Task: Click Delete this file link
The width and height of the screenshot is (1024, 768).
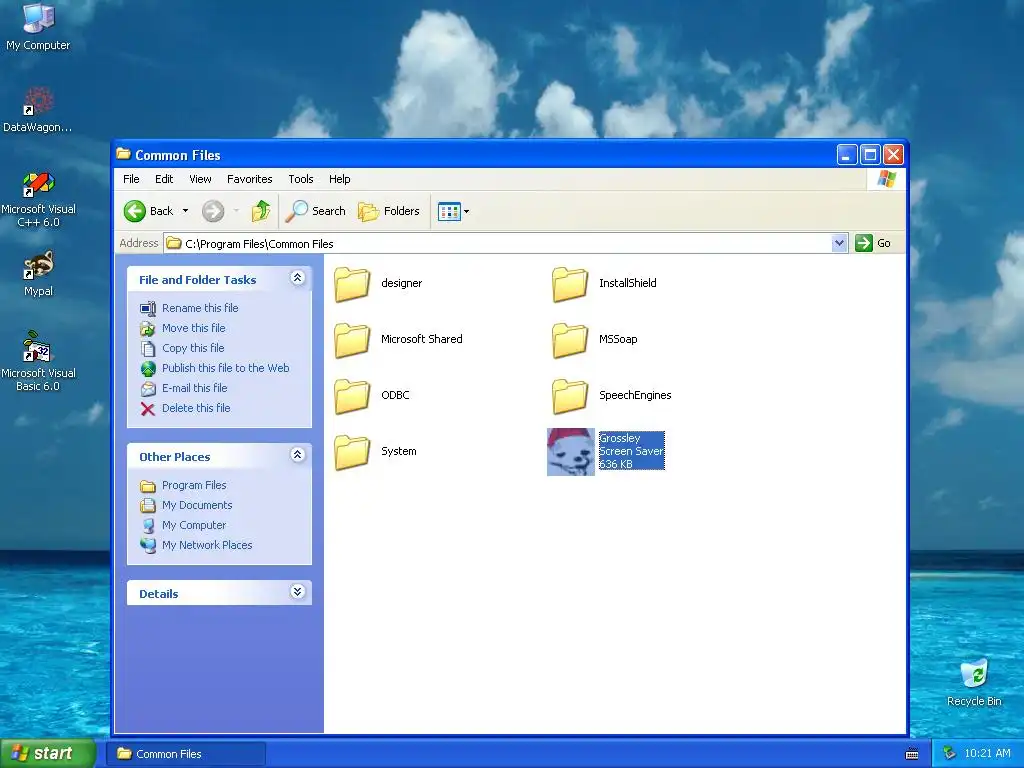Action: (x=196, y=408)
